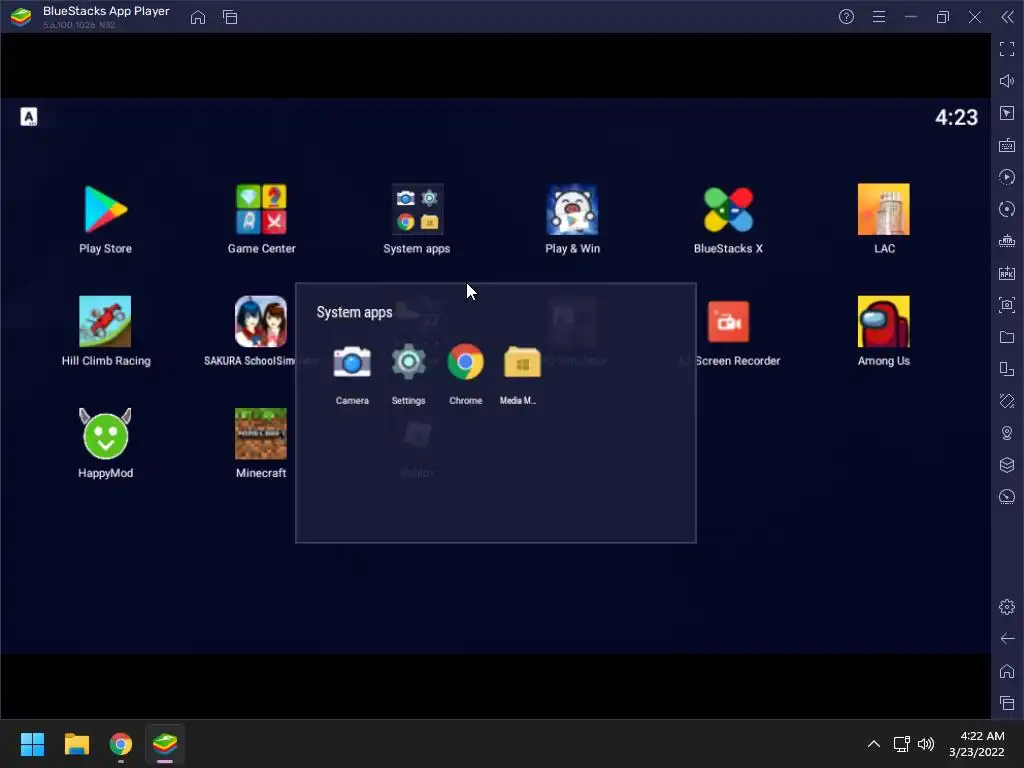Open the LAC game icon
This screenshot has height=768, width=1024.
(884, 210)
